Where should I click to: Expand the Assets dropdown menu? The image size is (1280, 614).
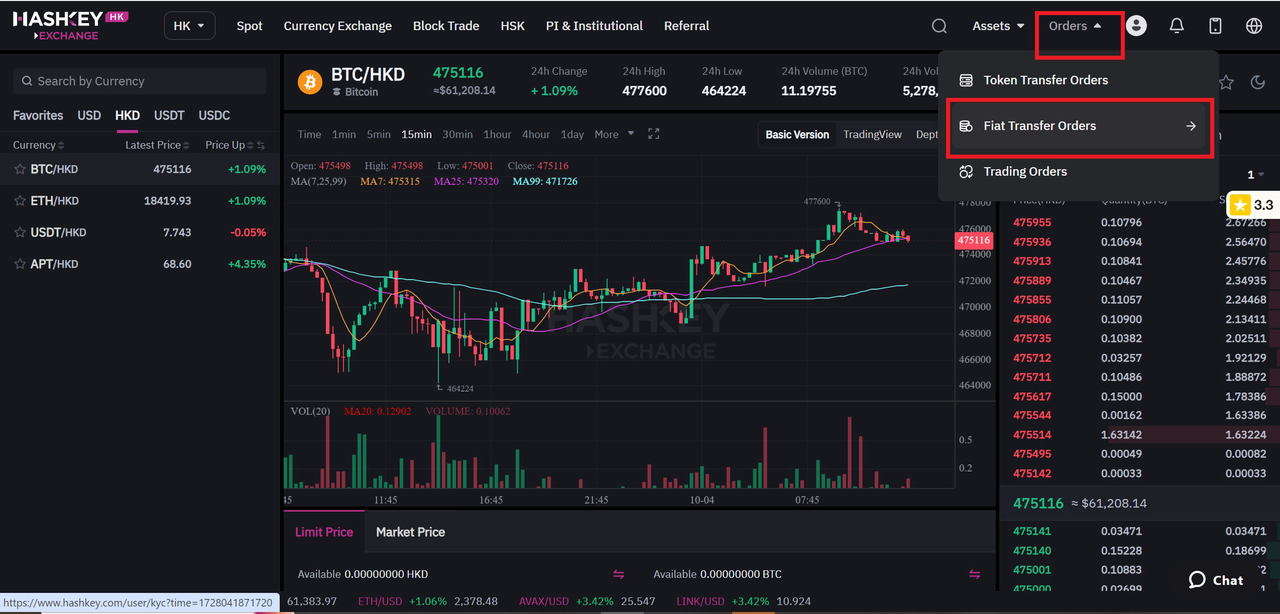point(998,26)
